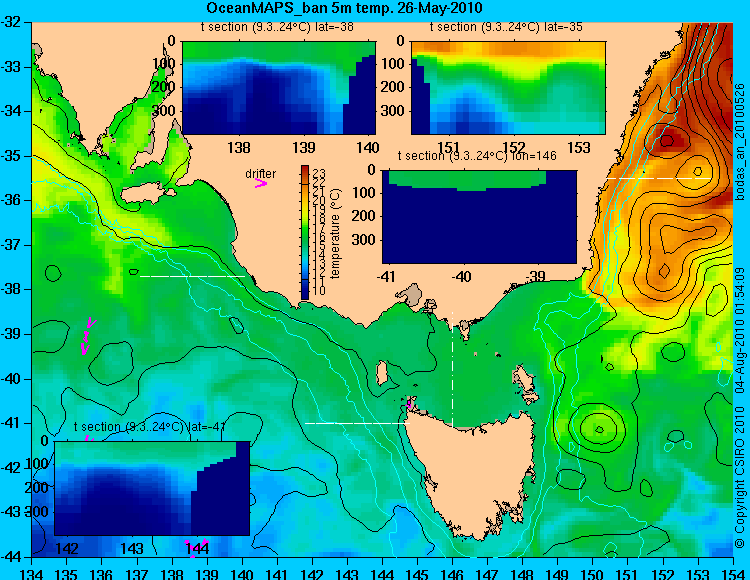Click '-39' on the lon=146 inset axis
The image size is (750, 580).
[x=534, y=276]
